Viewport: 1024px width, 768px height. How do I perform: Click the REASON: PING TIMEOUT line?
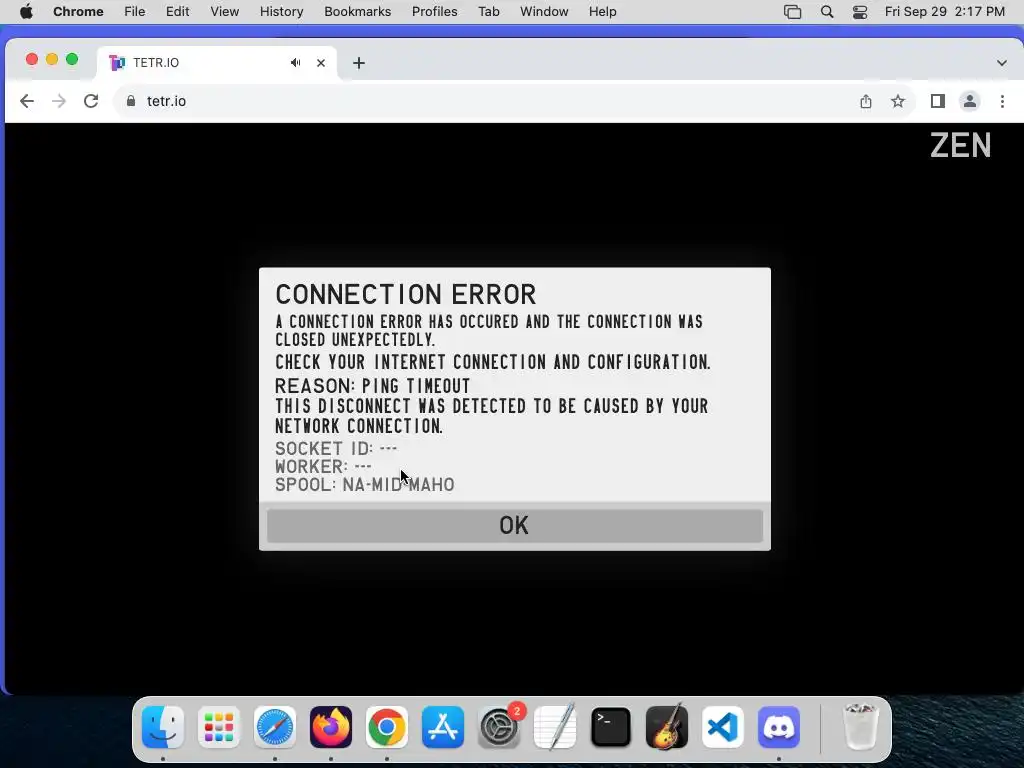(373, 385)
